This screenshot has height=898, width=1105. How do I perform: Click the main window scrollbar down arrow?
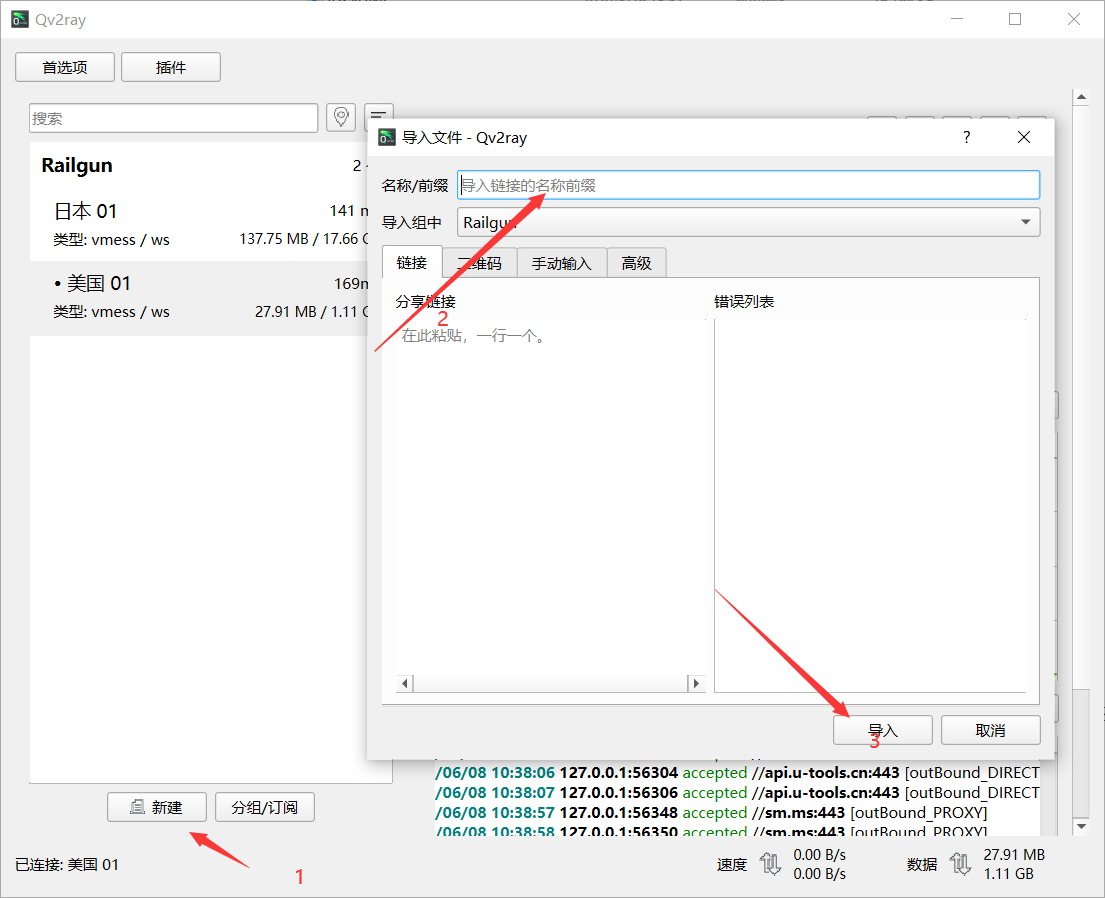[x=1081, y=825]
